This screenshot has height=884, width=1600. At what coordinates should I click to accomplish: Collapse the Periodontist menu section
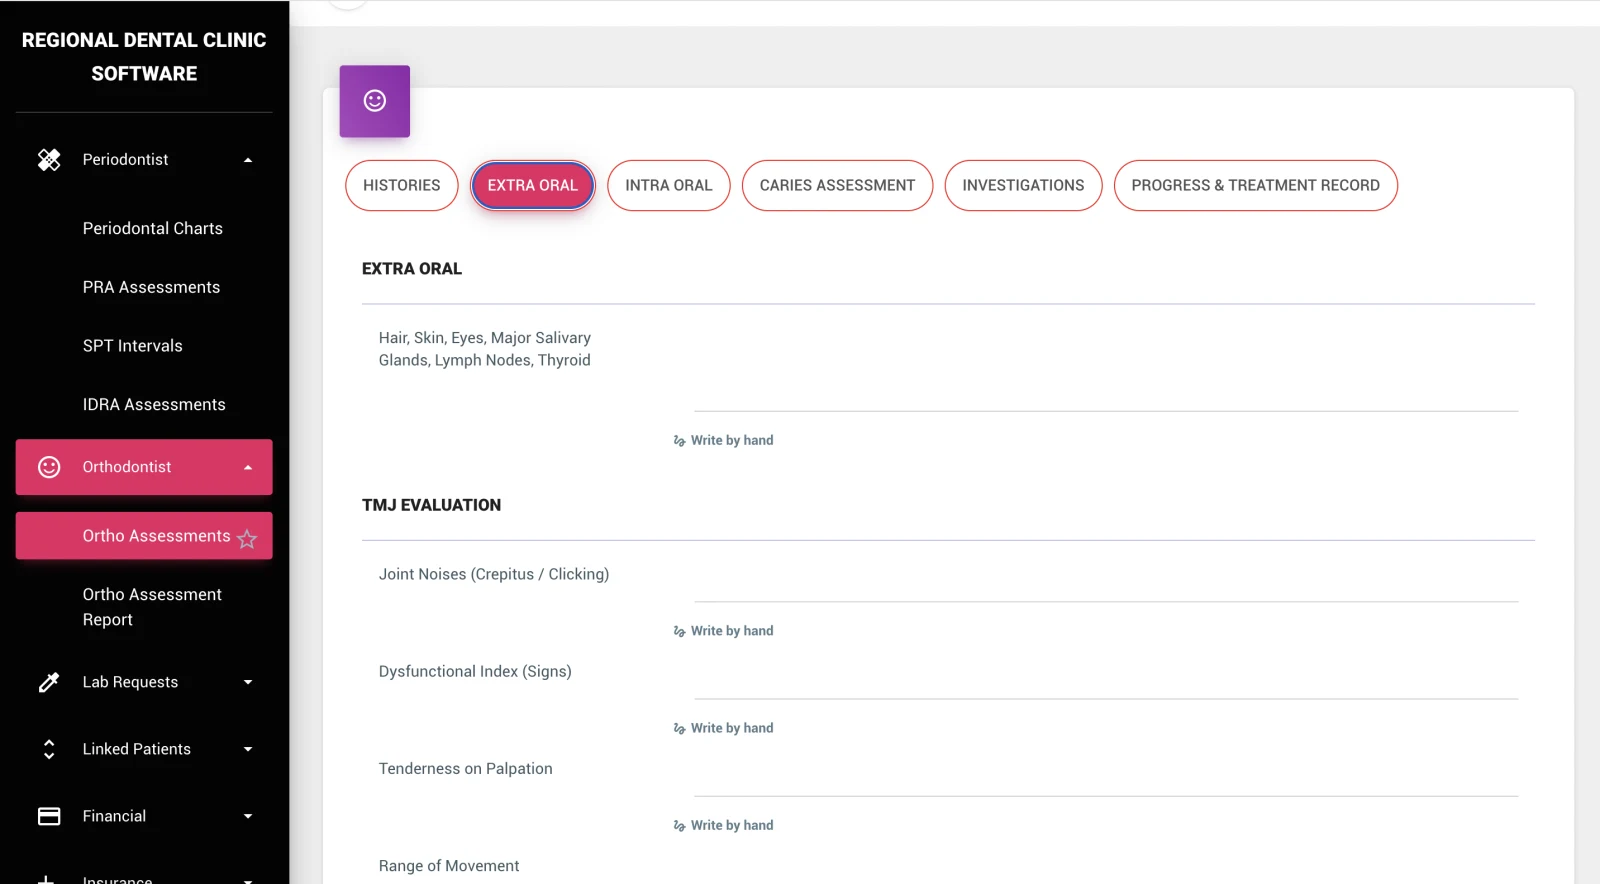click(x=248, y=160)
